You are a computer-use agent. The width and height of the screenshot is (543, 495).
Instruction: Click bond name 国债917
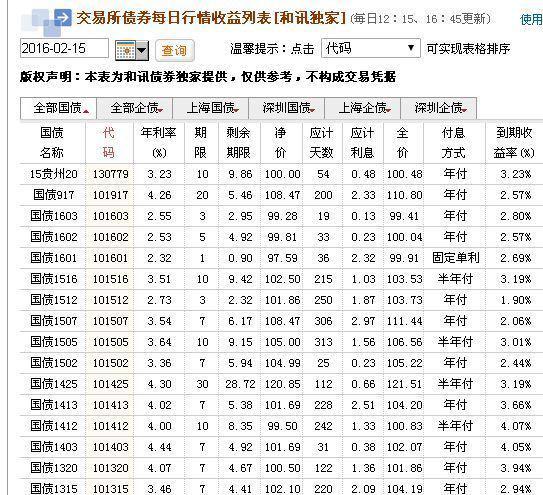click(53, 195)
